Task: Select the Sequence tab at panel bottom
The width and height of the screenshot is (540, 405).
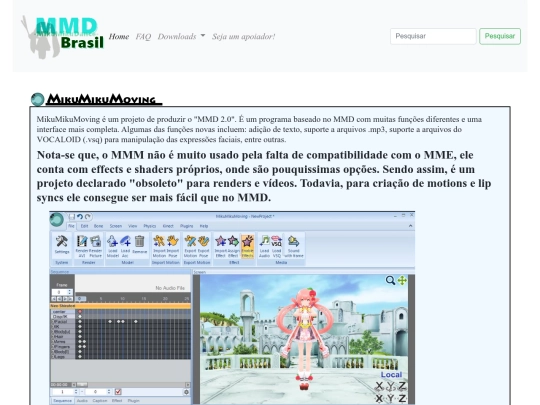Action: 62,401
